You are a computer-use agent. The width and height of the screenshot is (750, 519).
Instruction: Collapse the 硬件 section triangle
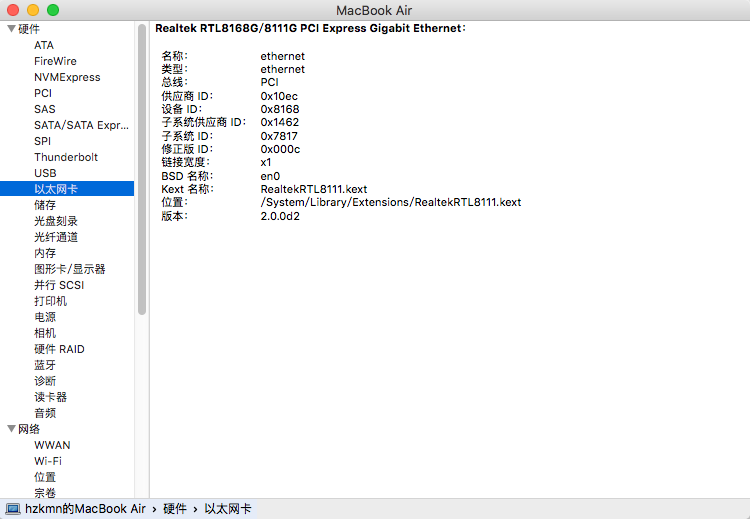click(x=11, y=29)
